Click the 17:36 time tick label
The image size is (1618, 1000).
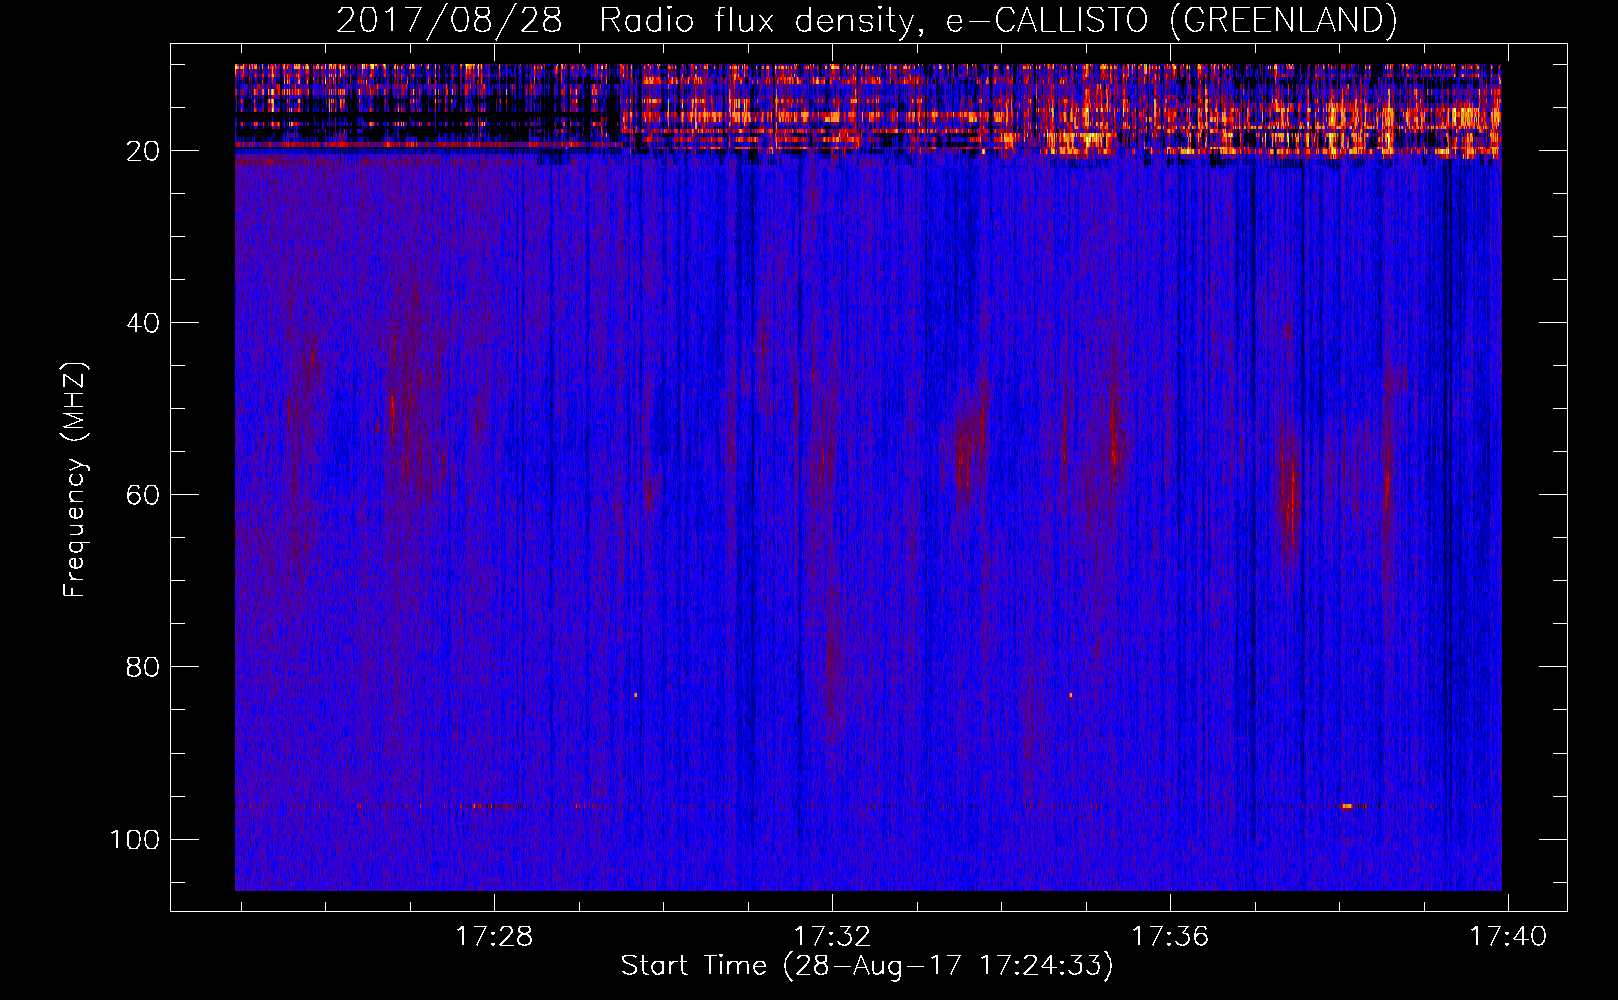click(x=1170, y=937)
